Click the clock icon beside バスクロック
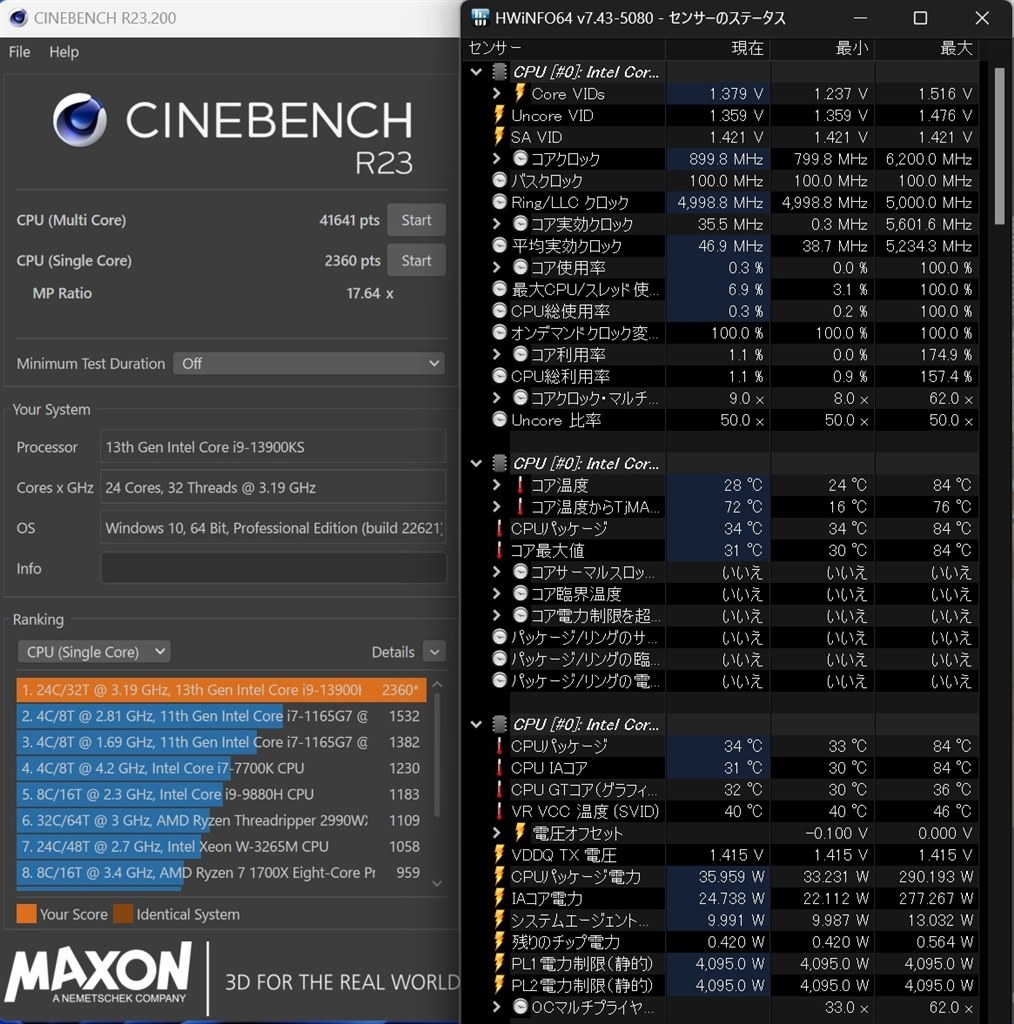 (x=499, y=180)
